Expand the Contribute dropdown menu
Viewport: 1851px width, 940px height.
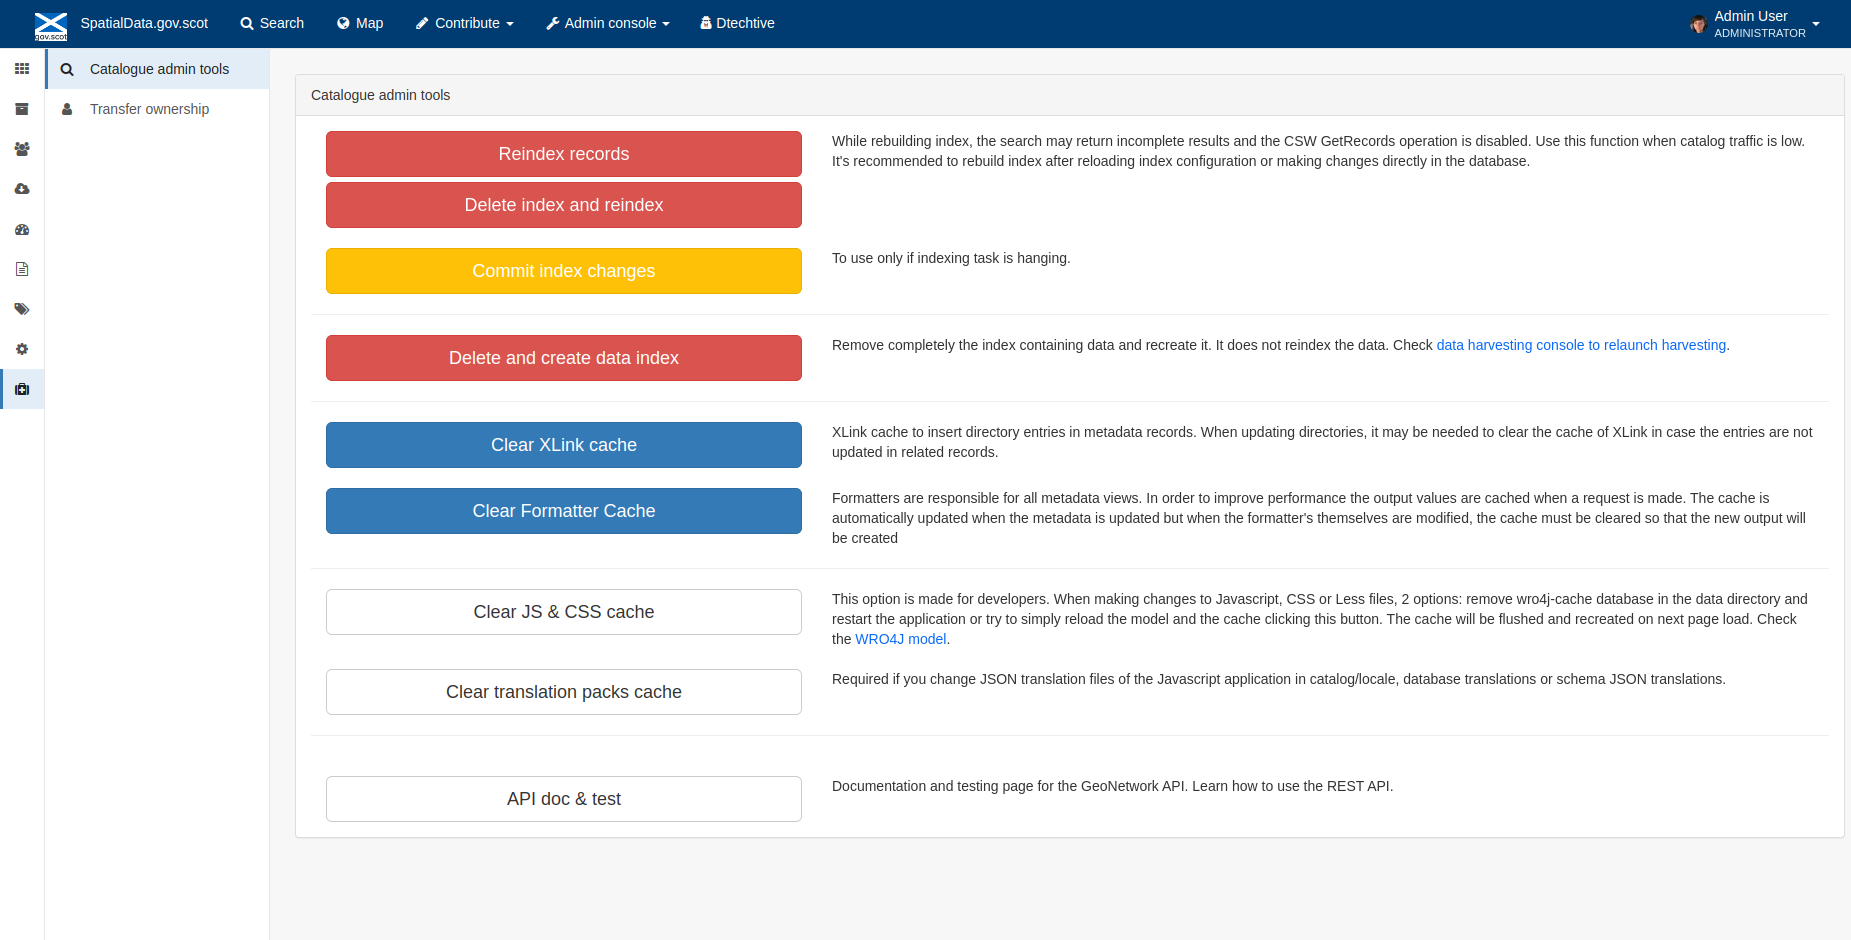[465, 23]
